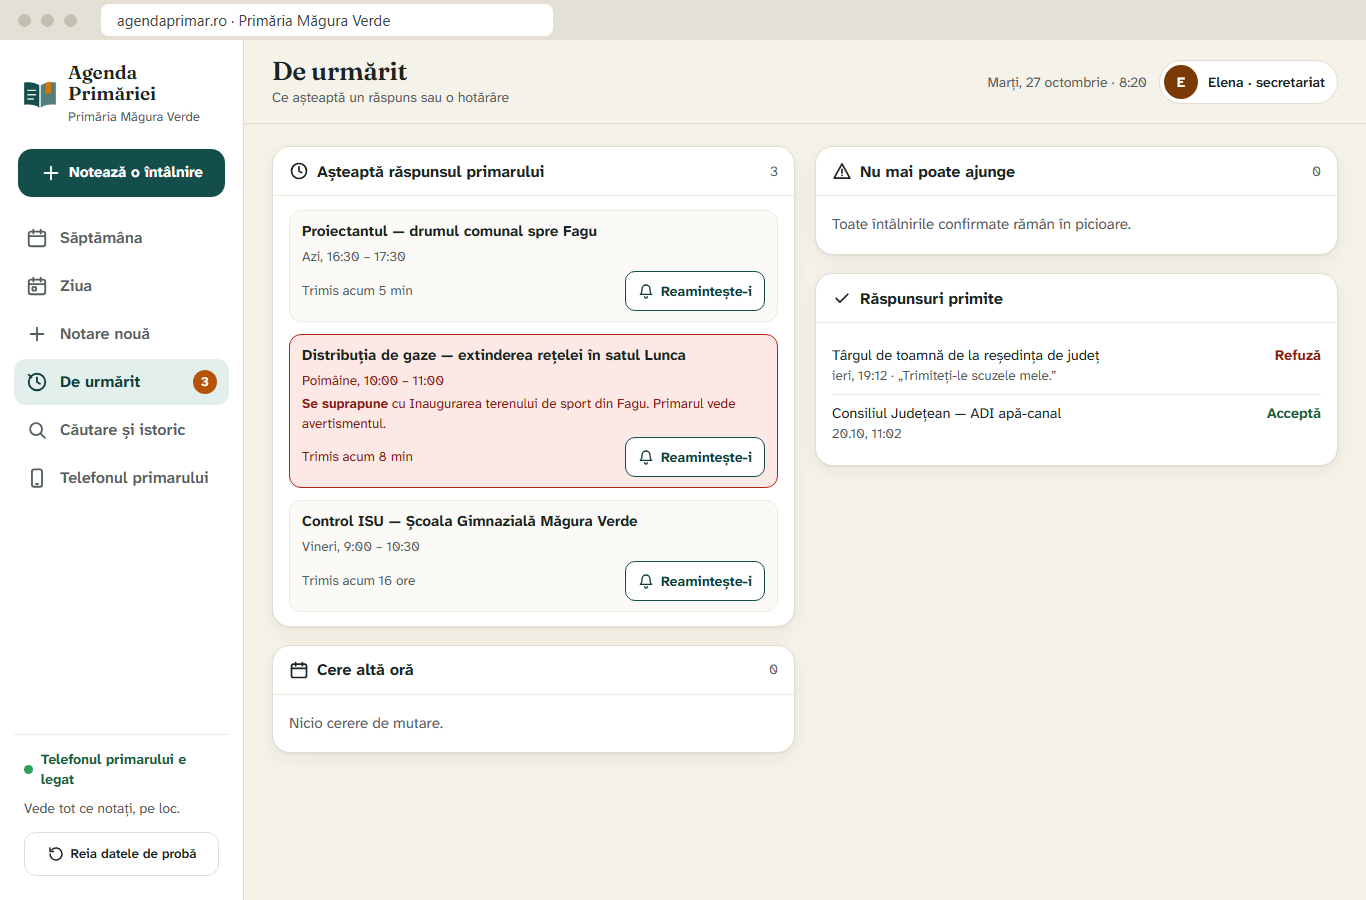Screen dimensions: 1366x900
Task: Open Ziua day view
Action: (121, 286)
